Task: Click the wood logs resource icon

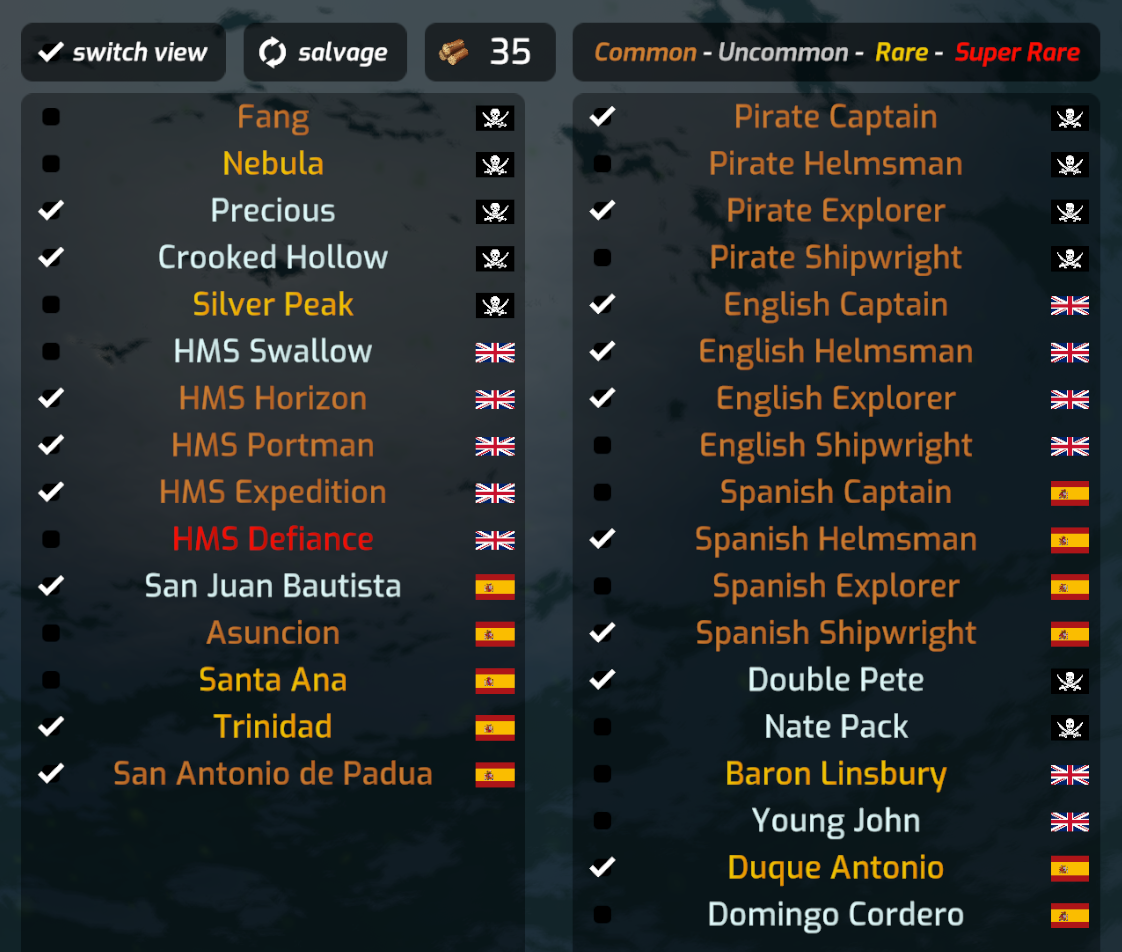Action: pos(453,52)
